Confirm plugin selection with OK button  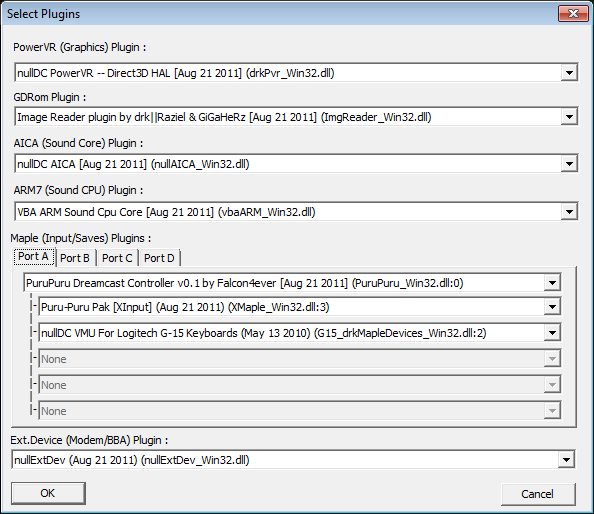coord(48,493)
